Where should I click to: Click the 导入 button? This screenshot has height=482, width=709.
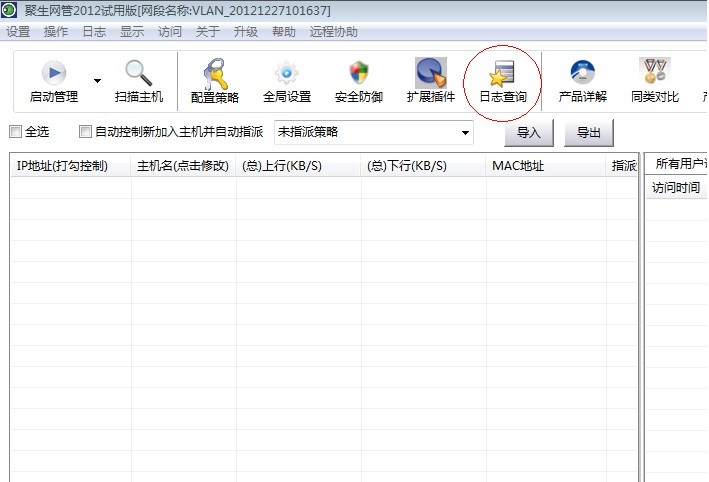point(529,133)
